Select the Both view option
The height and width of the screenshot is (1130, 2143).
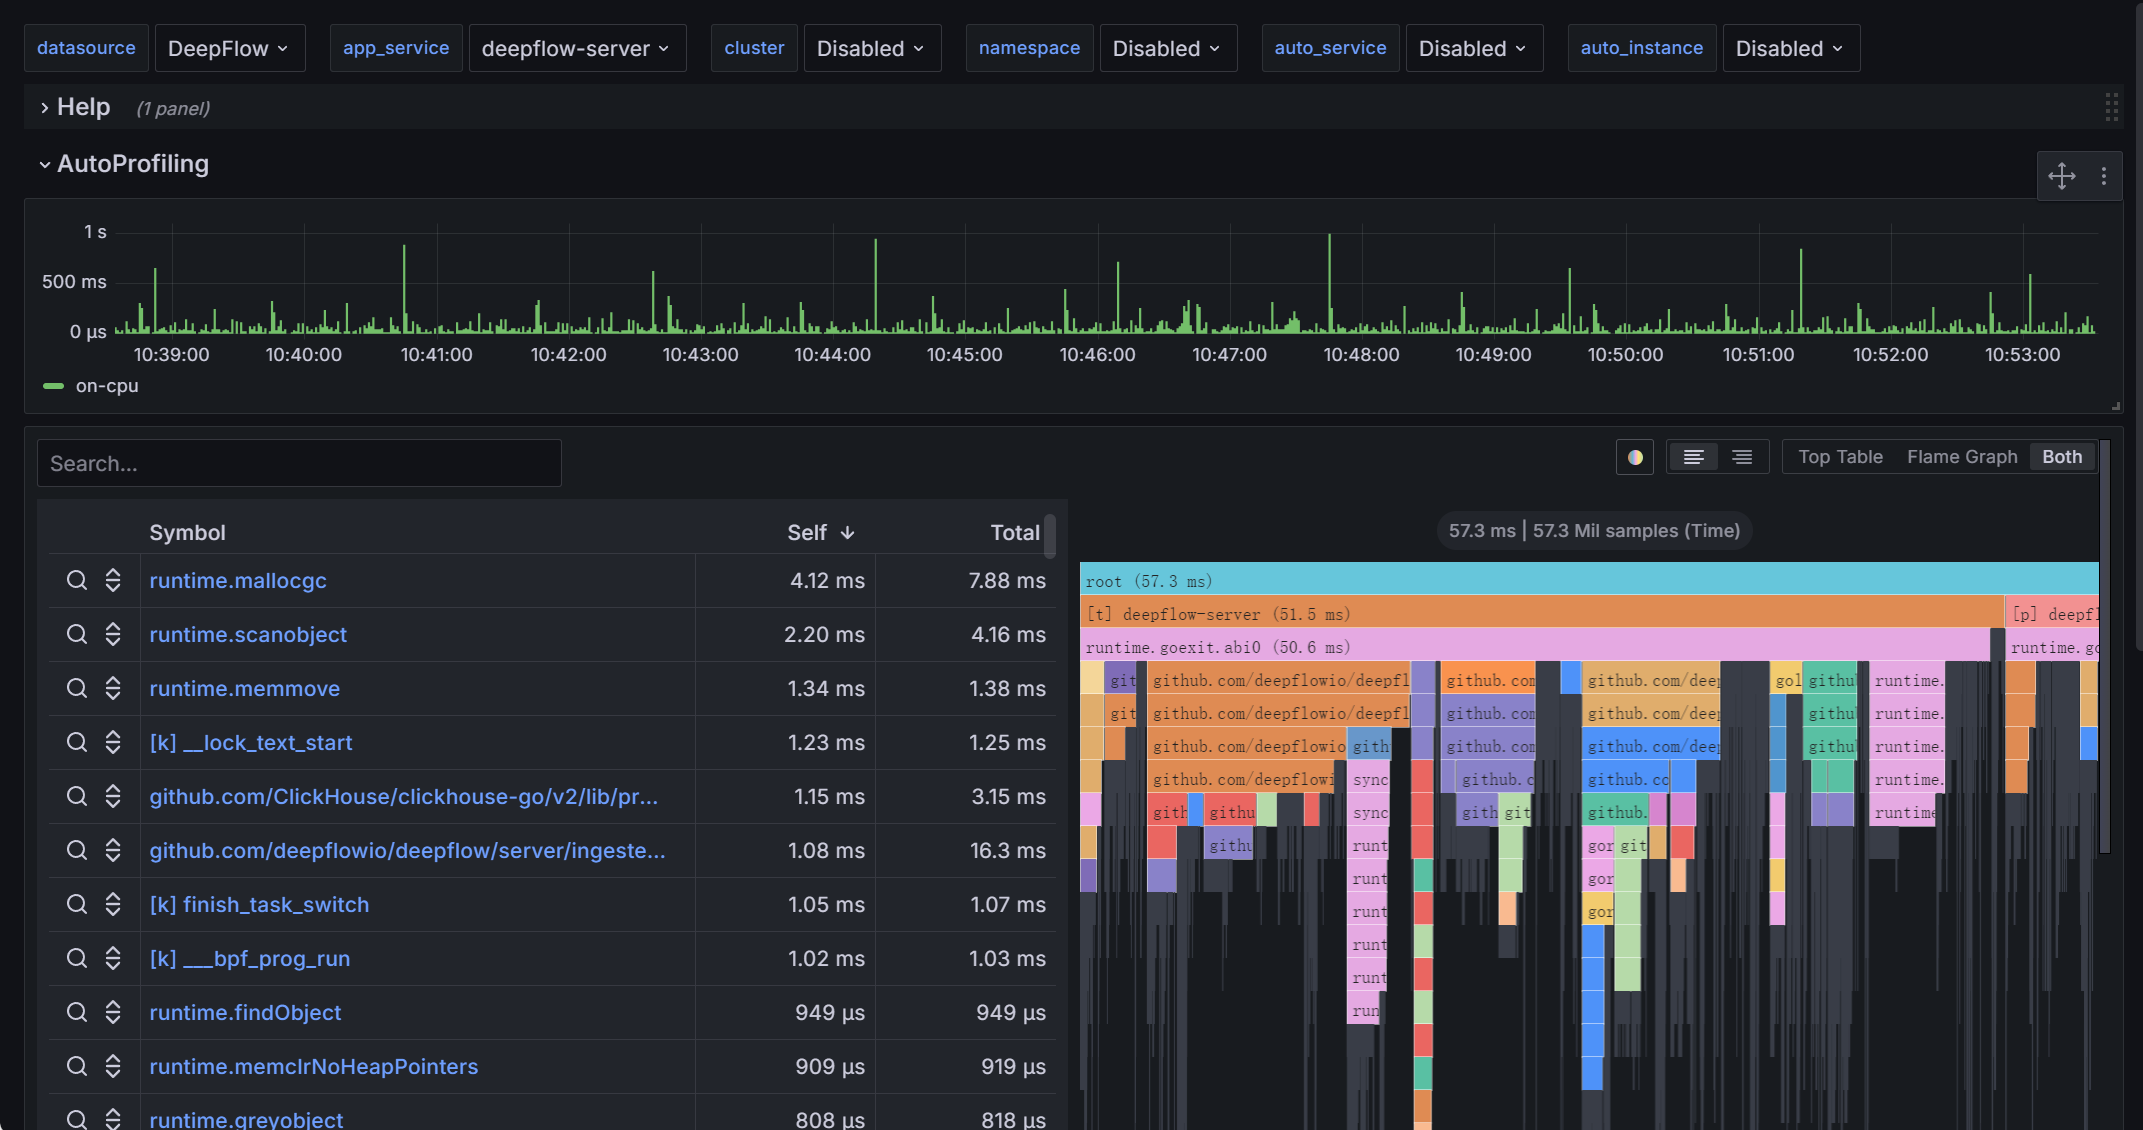tap(2061, 457)
